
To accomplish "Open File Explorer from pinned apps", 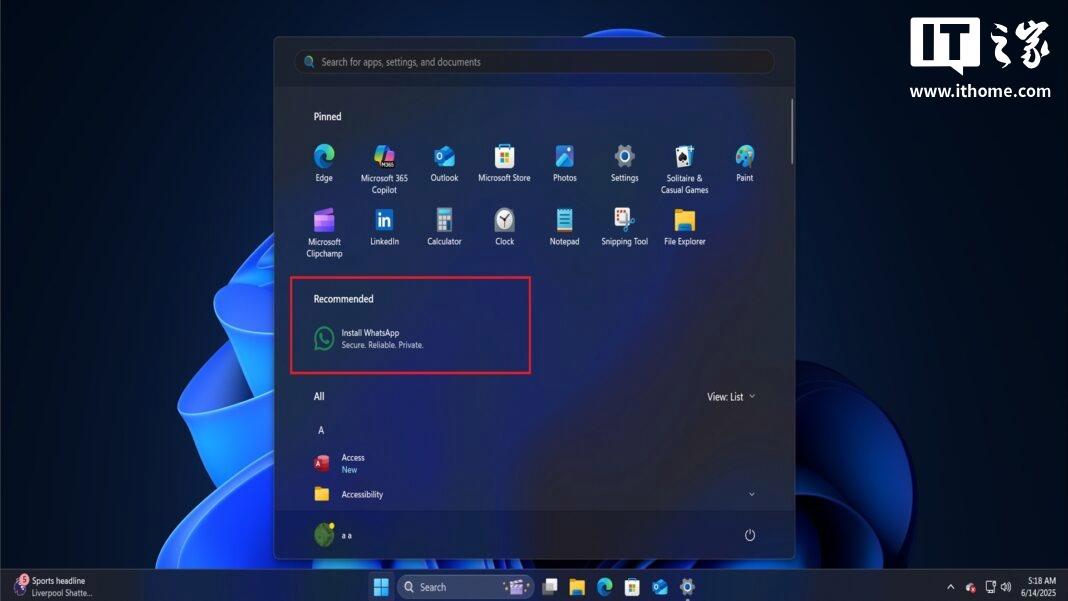I will 685,227.
